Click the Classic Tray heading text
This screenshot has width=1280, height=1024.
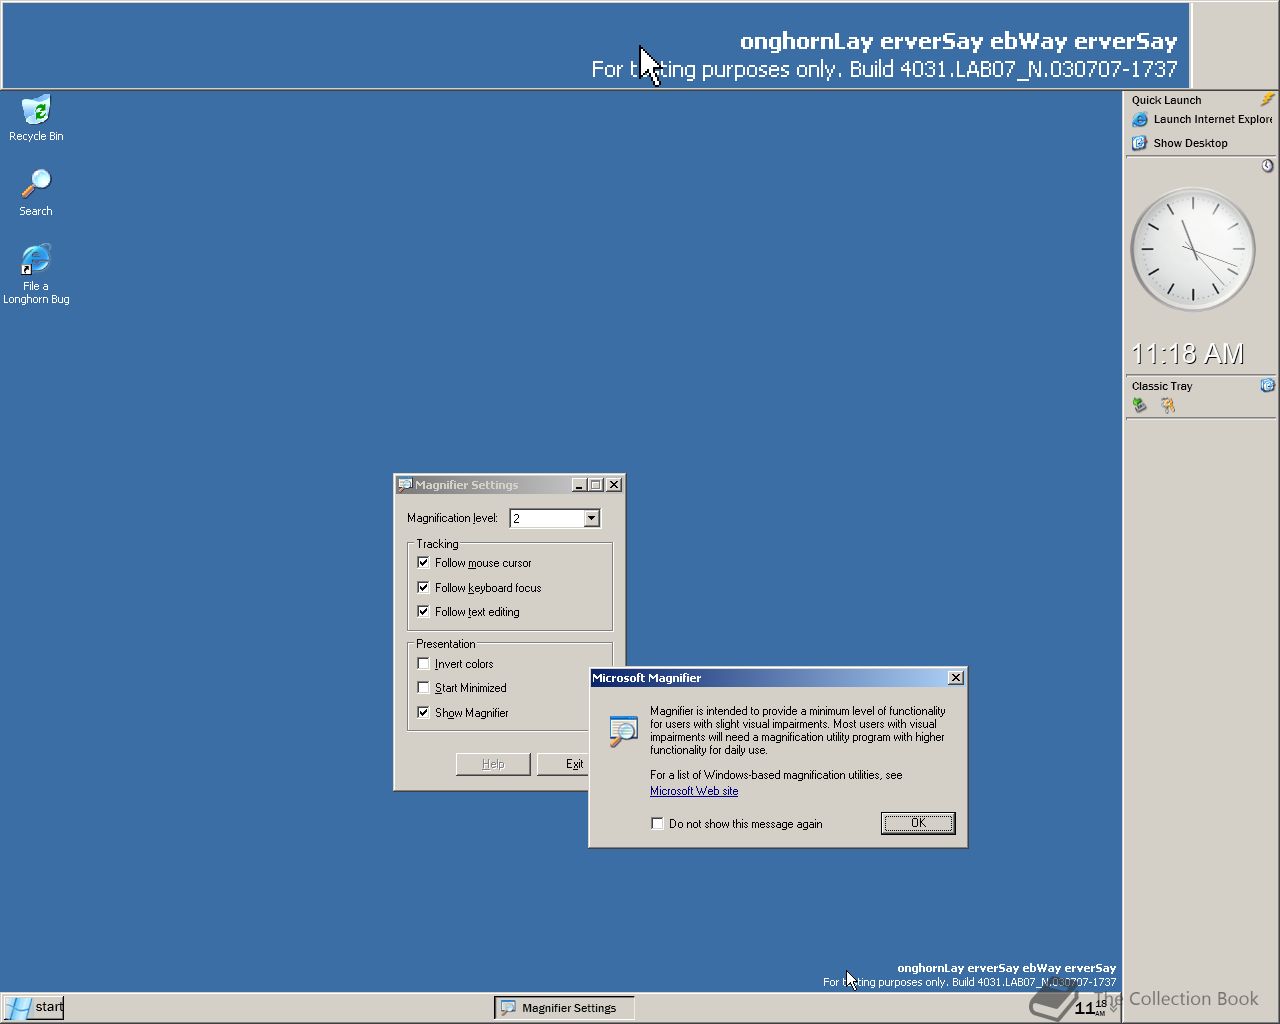tap(1162, 386)
